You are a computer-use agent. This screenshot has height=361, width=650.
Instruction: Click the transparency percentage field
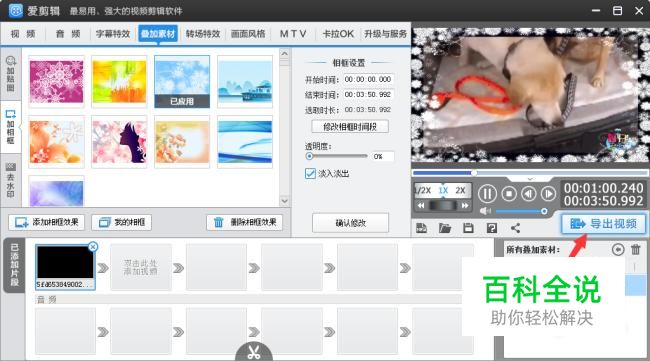pos(383,157)
